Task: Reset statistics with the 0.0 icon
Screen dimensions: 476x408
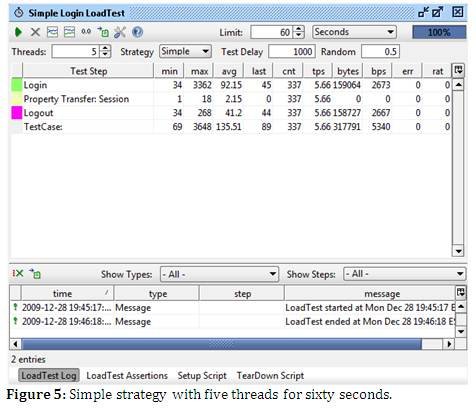Action: (x=86, y=32)
